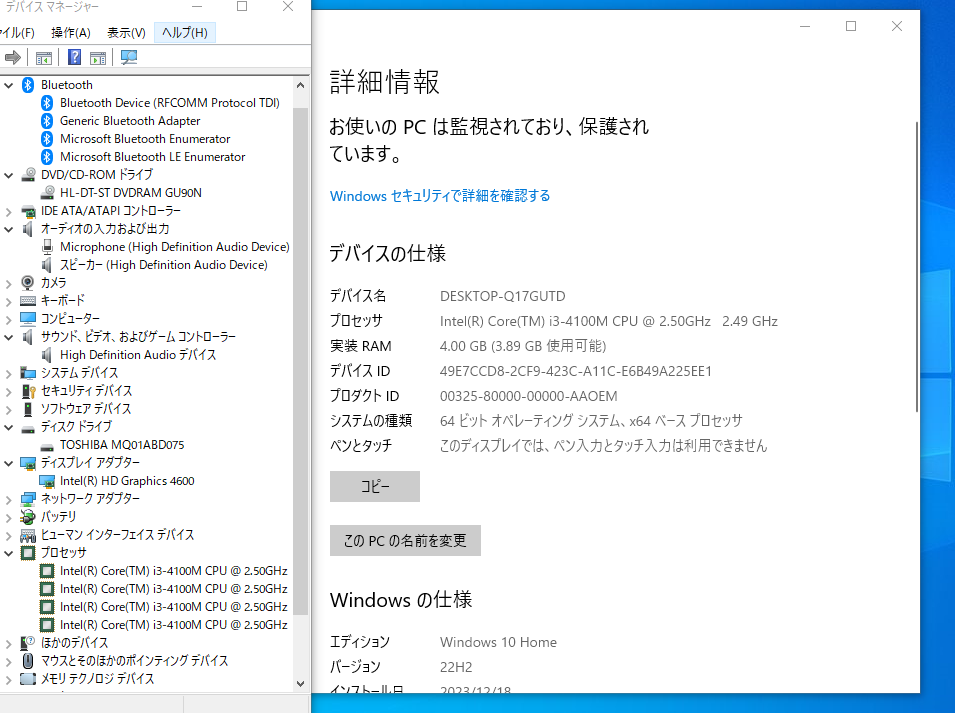The width and height of the screenshot is (955, 713).
Task: Minimize the デバイス マネージャー window
Action: (197, 7)
